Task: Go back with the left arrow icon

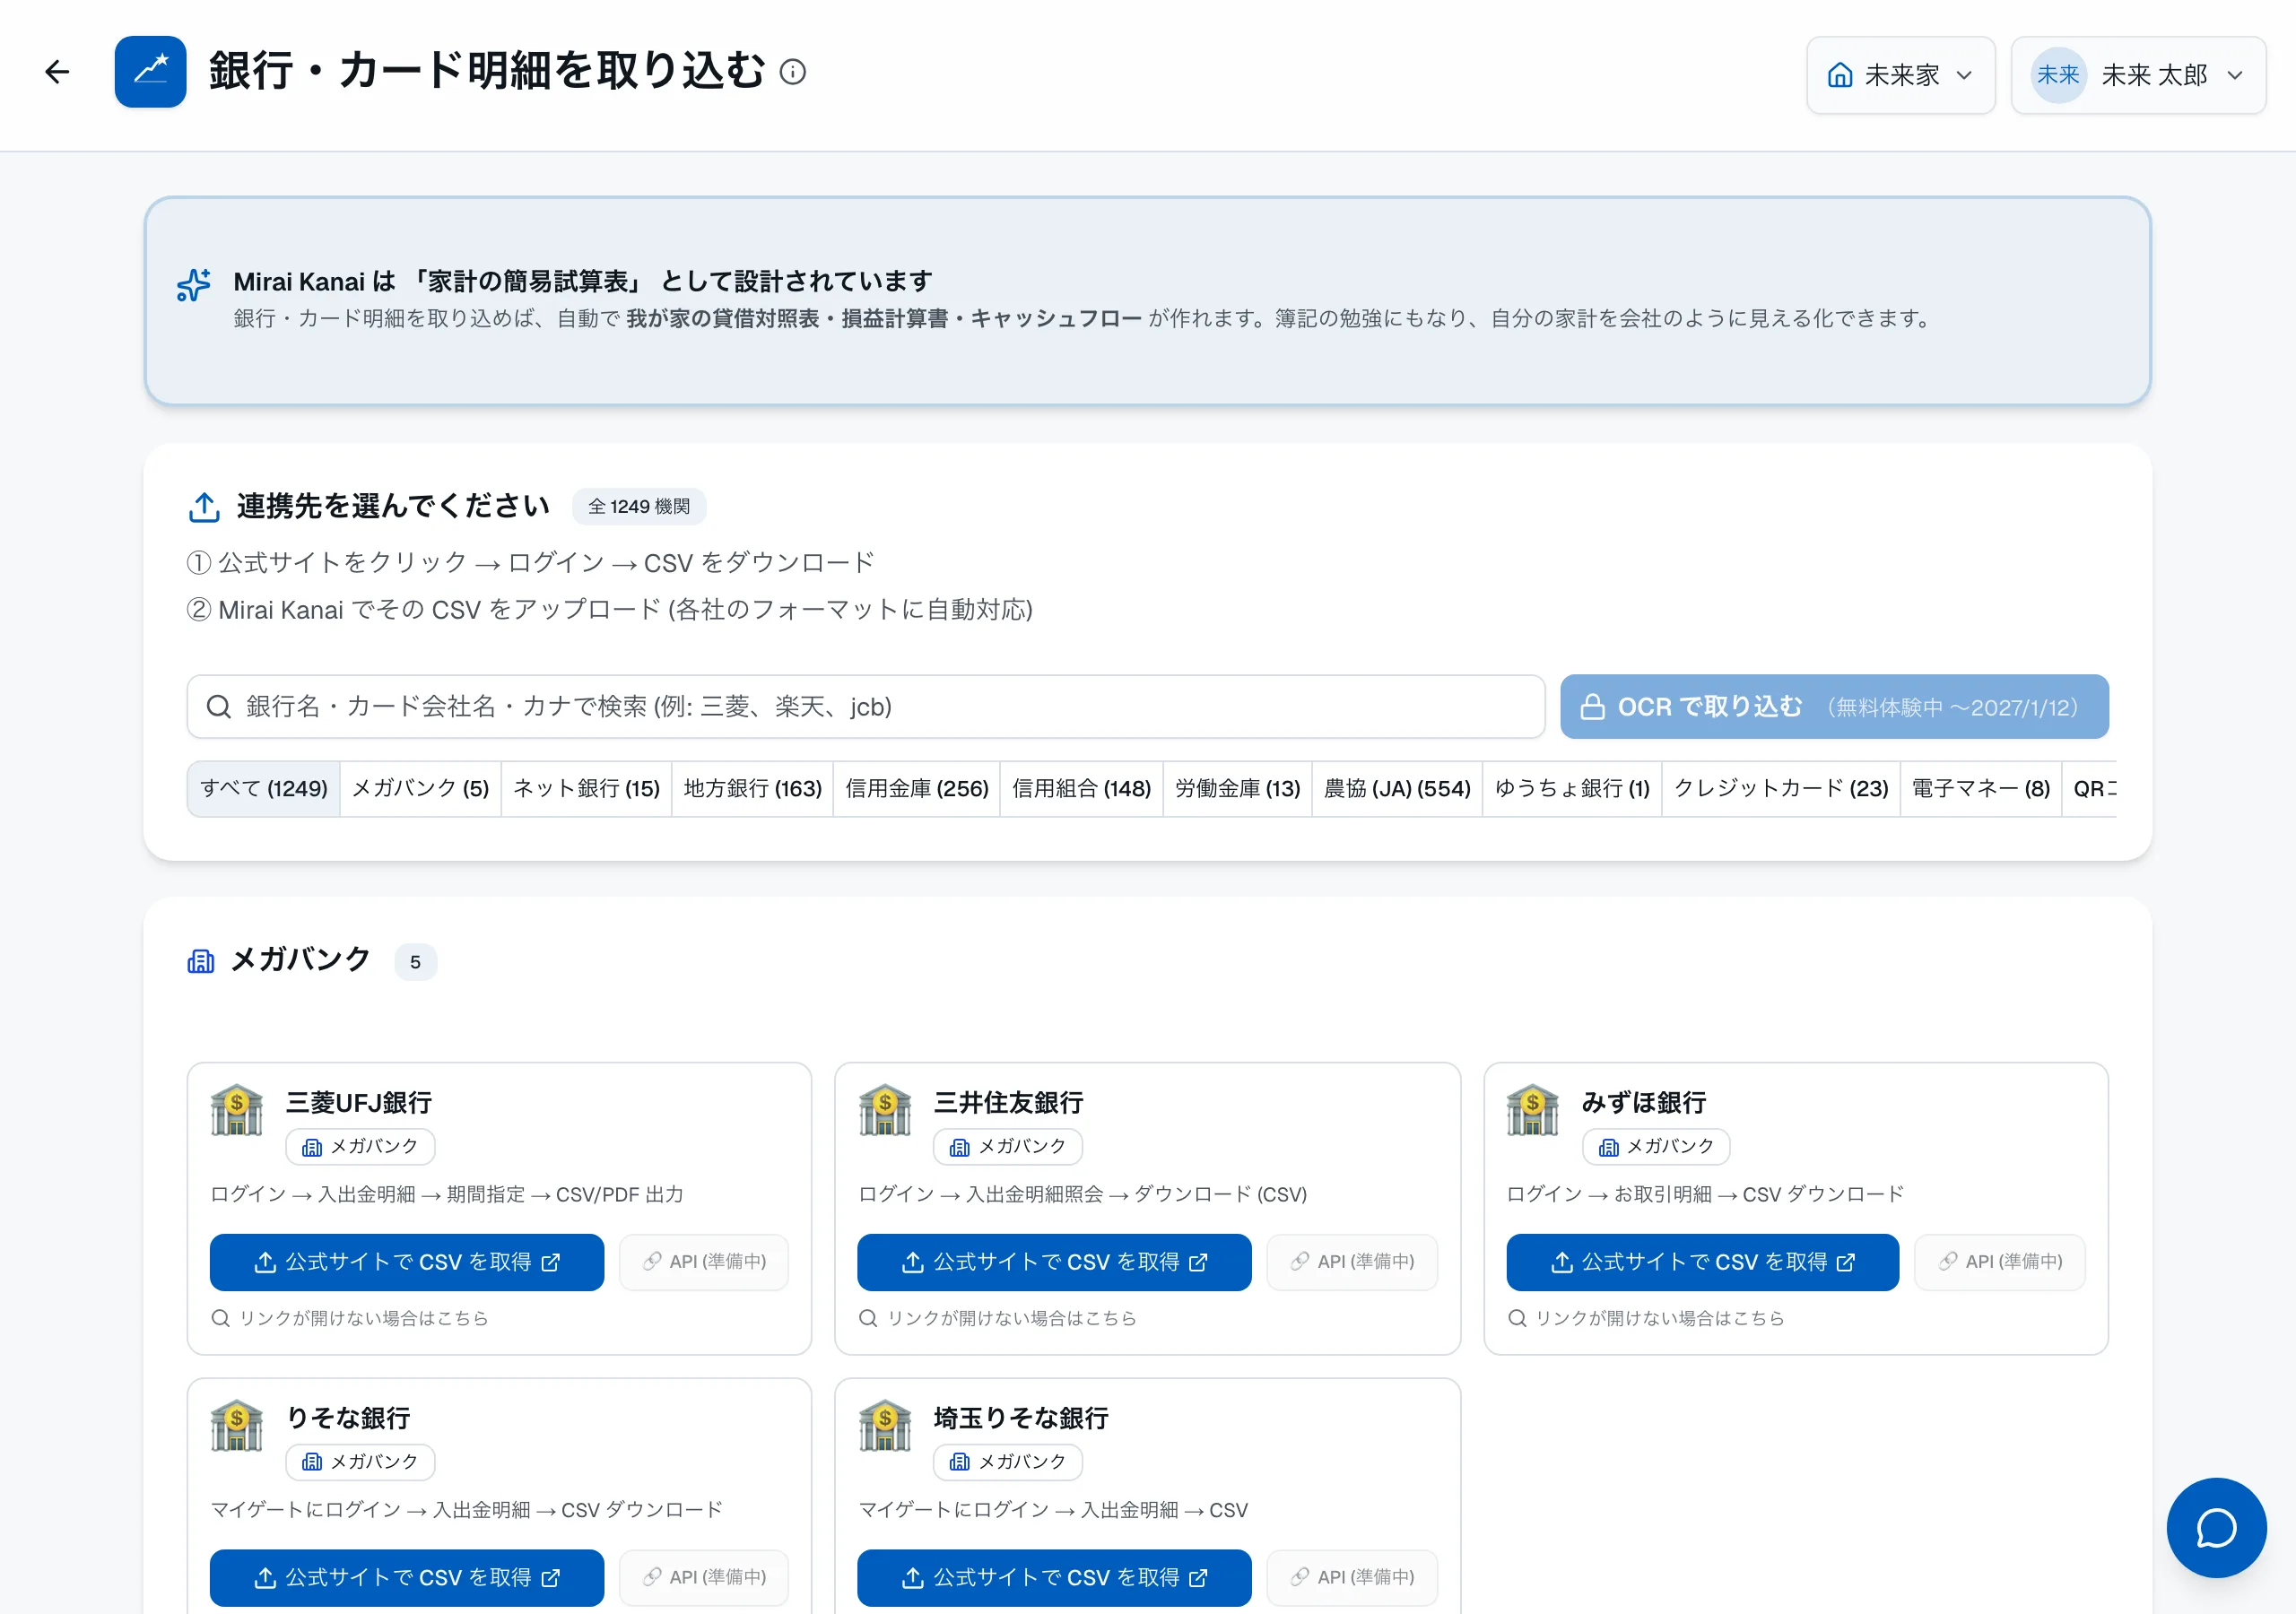Action: tap(57, 72)
